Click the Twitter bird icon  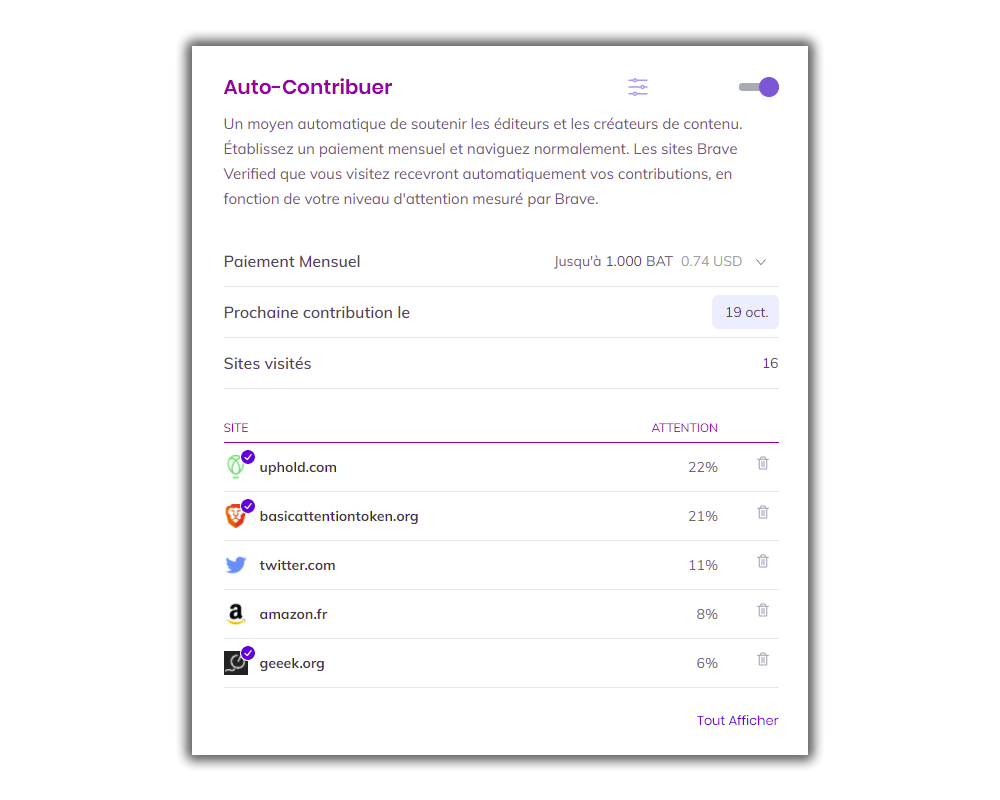coord(235,565)
